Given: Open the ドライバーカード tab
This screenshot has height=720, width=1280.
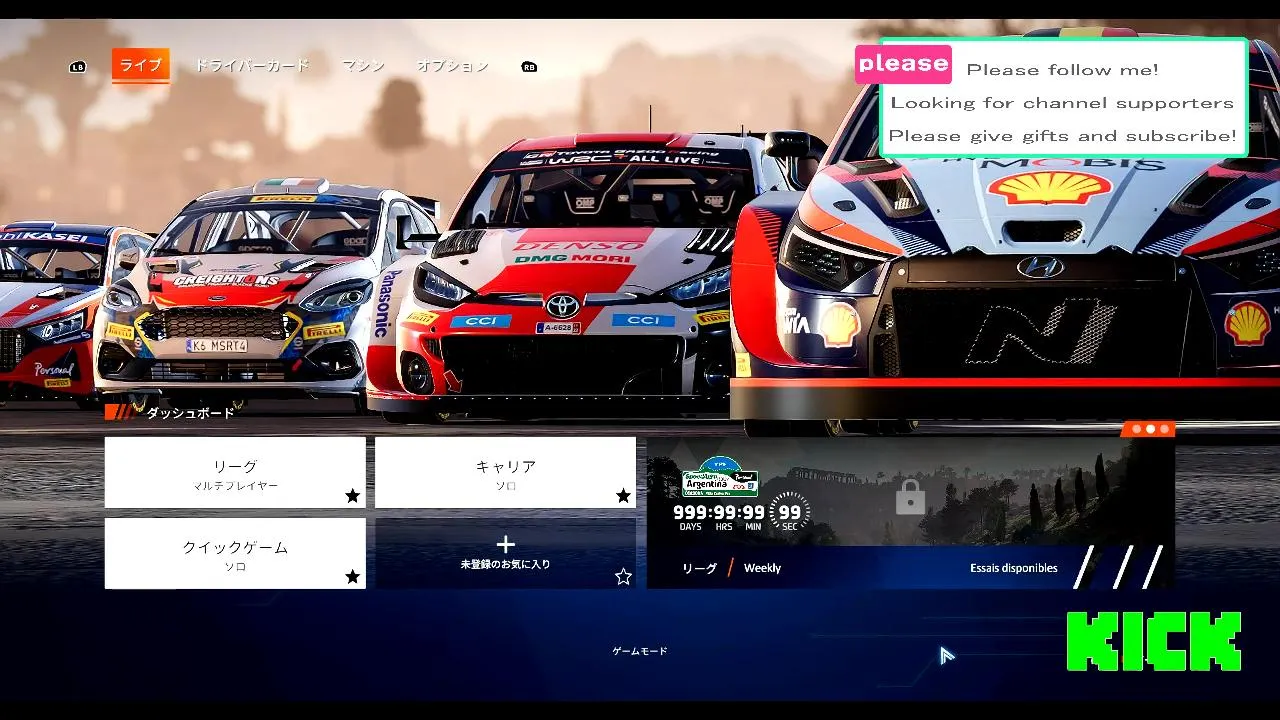Looking at the screenshot, I should point(252,66).
